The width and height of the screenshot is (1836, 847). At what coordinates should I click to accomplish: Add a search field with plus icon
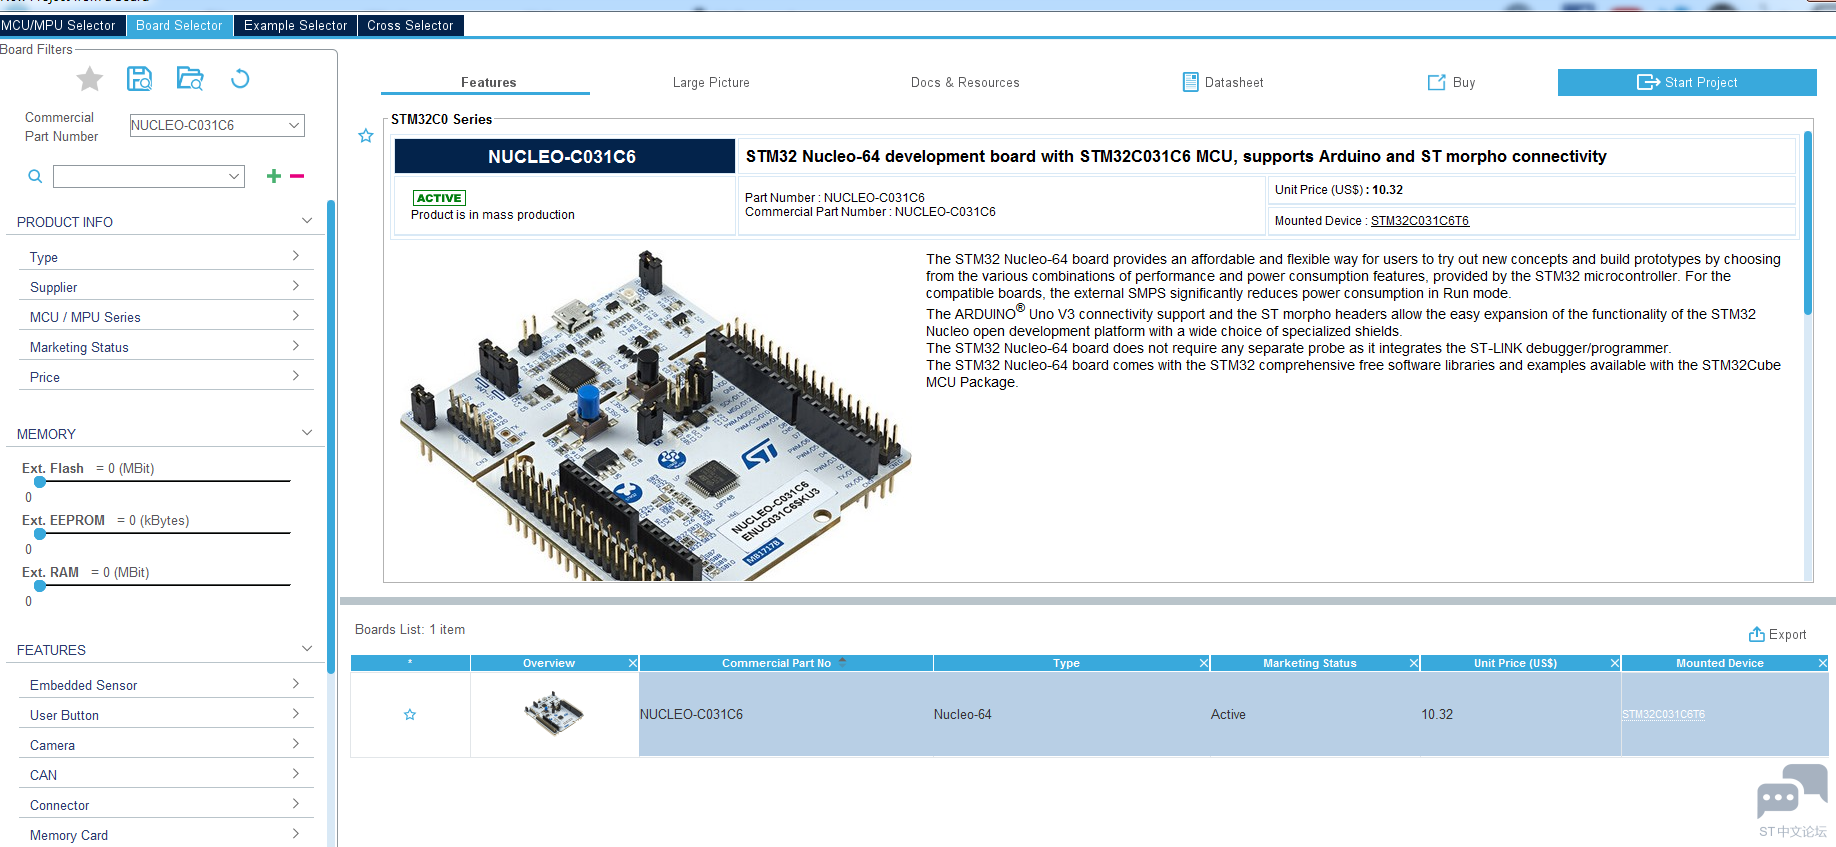(274, 176)
